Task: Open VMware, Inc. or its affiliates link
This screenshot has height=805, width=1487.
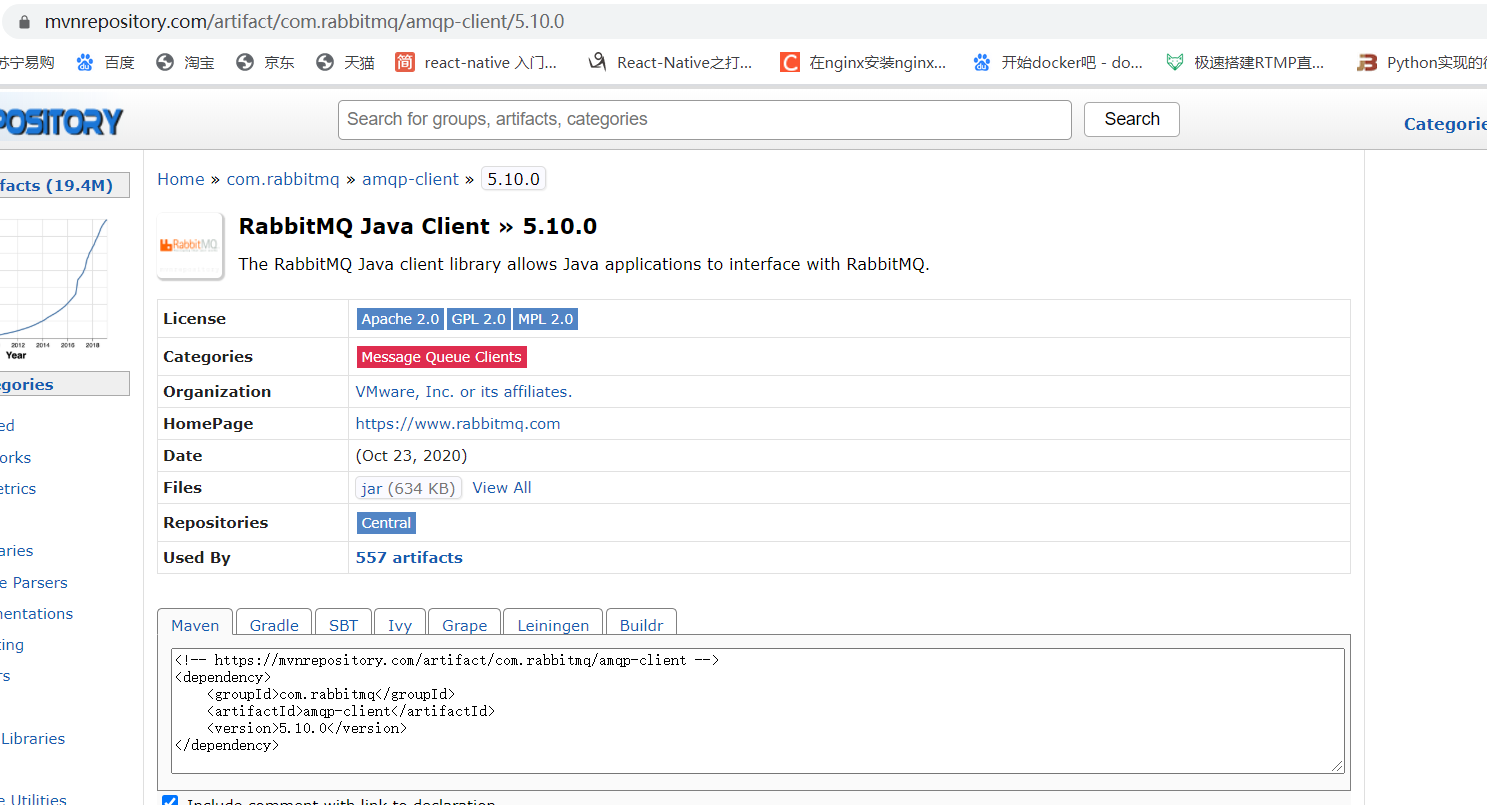Action: click(x=464, y=392)
